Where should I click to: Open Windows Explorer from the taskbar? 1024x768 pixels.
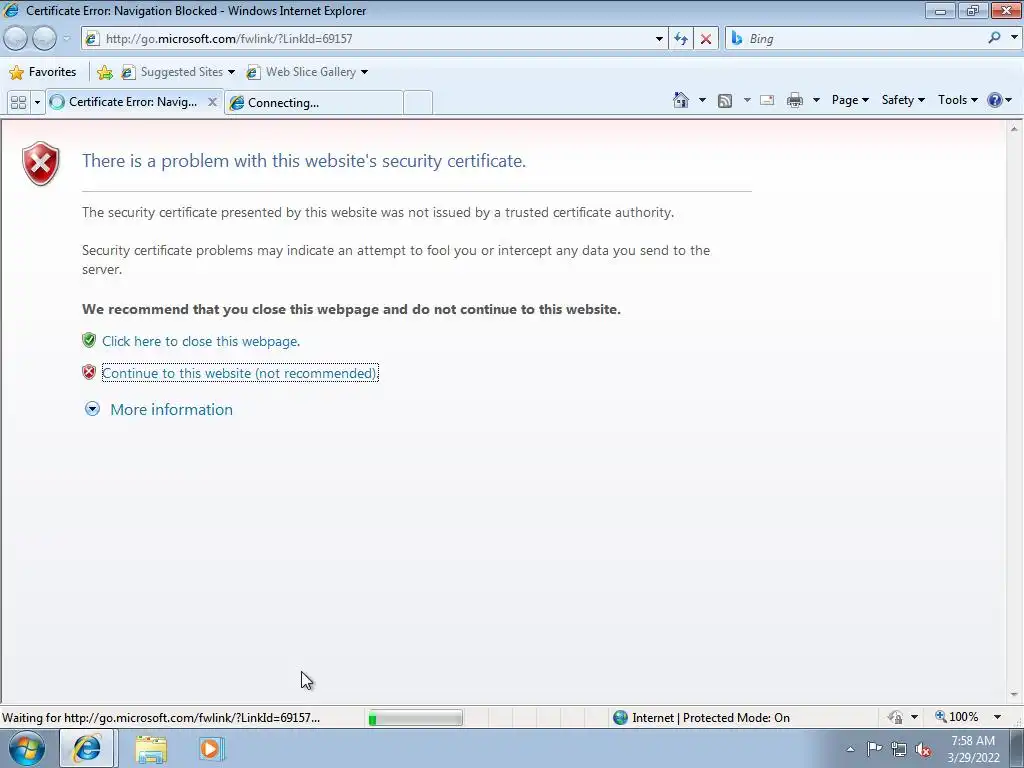click(x=151, y=749)
